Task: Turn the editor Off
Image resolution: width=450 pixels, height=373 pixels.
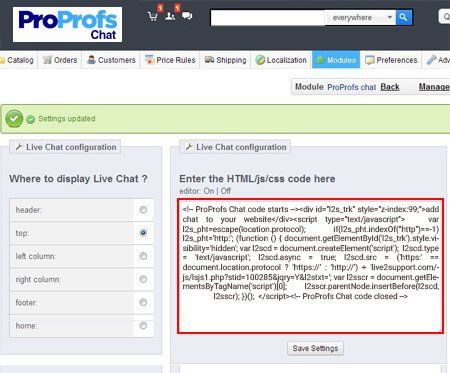Action: pyautogui.click(x=226, y=191)
